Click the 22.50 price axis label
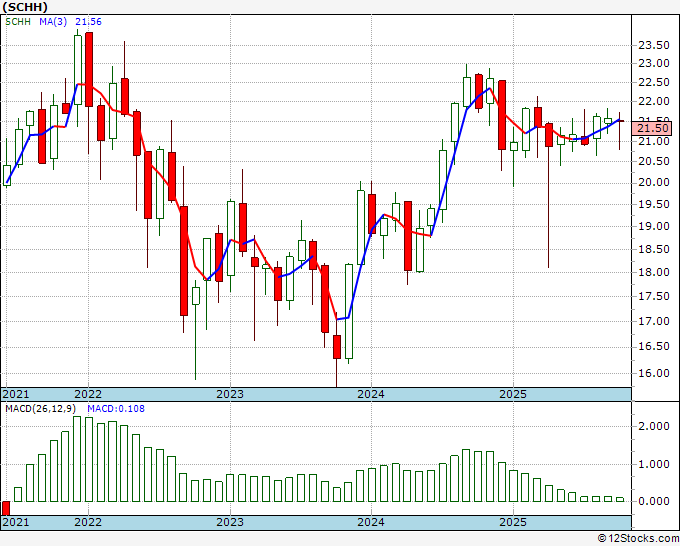This screenshot has width=680, height=546. pos(654,82)
